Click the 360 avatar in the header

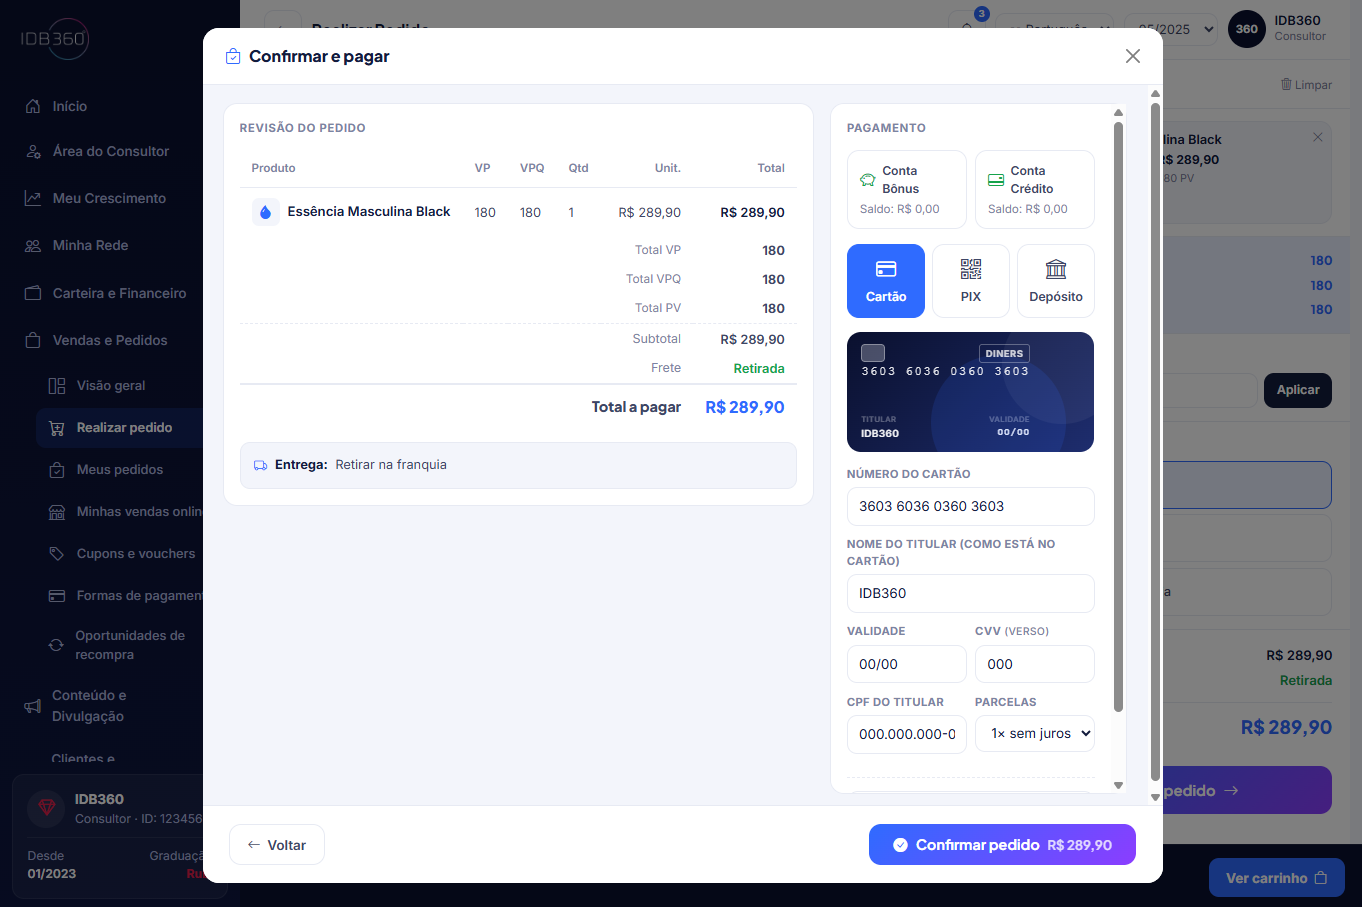pos(1247,29)
